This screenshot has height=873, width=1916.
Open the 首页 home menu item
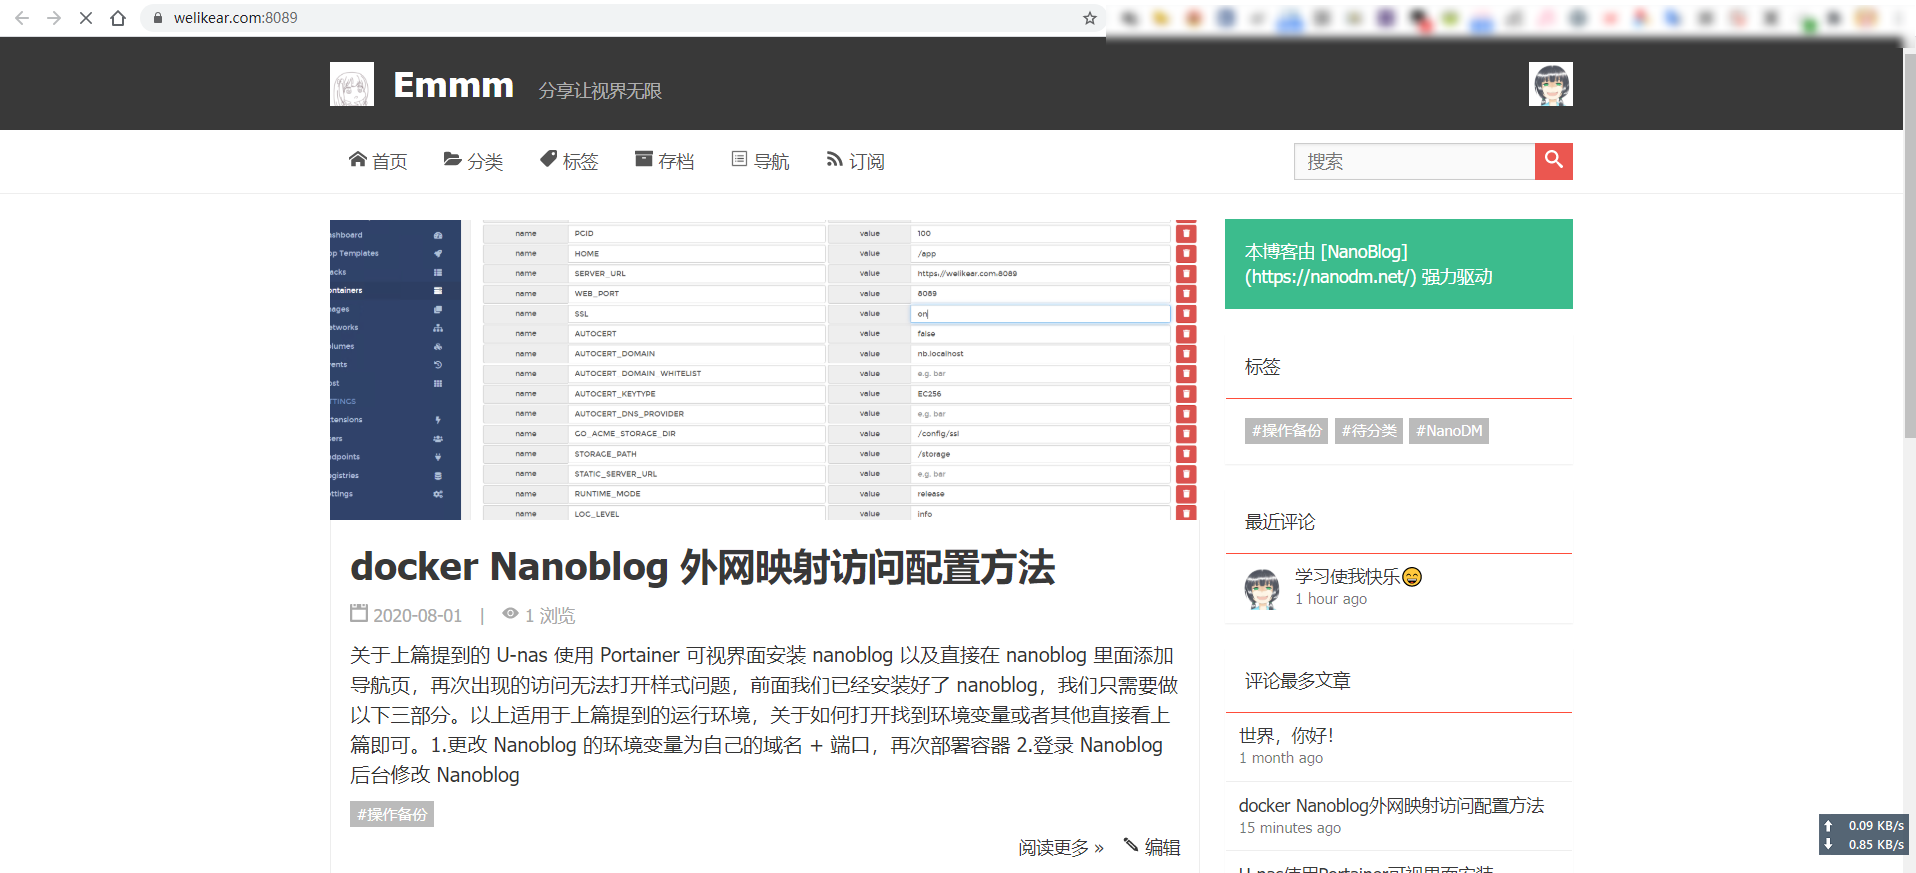pos(378,161)
